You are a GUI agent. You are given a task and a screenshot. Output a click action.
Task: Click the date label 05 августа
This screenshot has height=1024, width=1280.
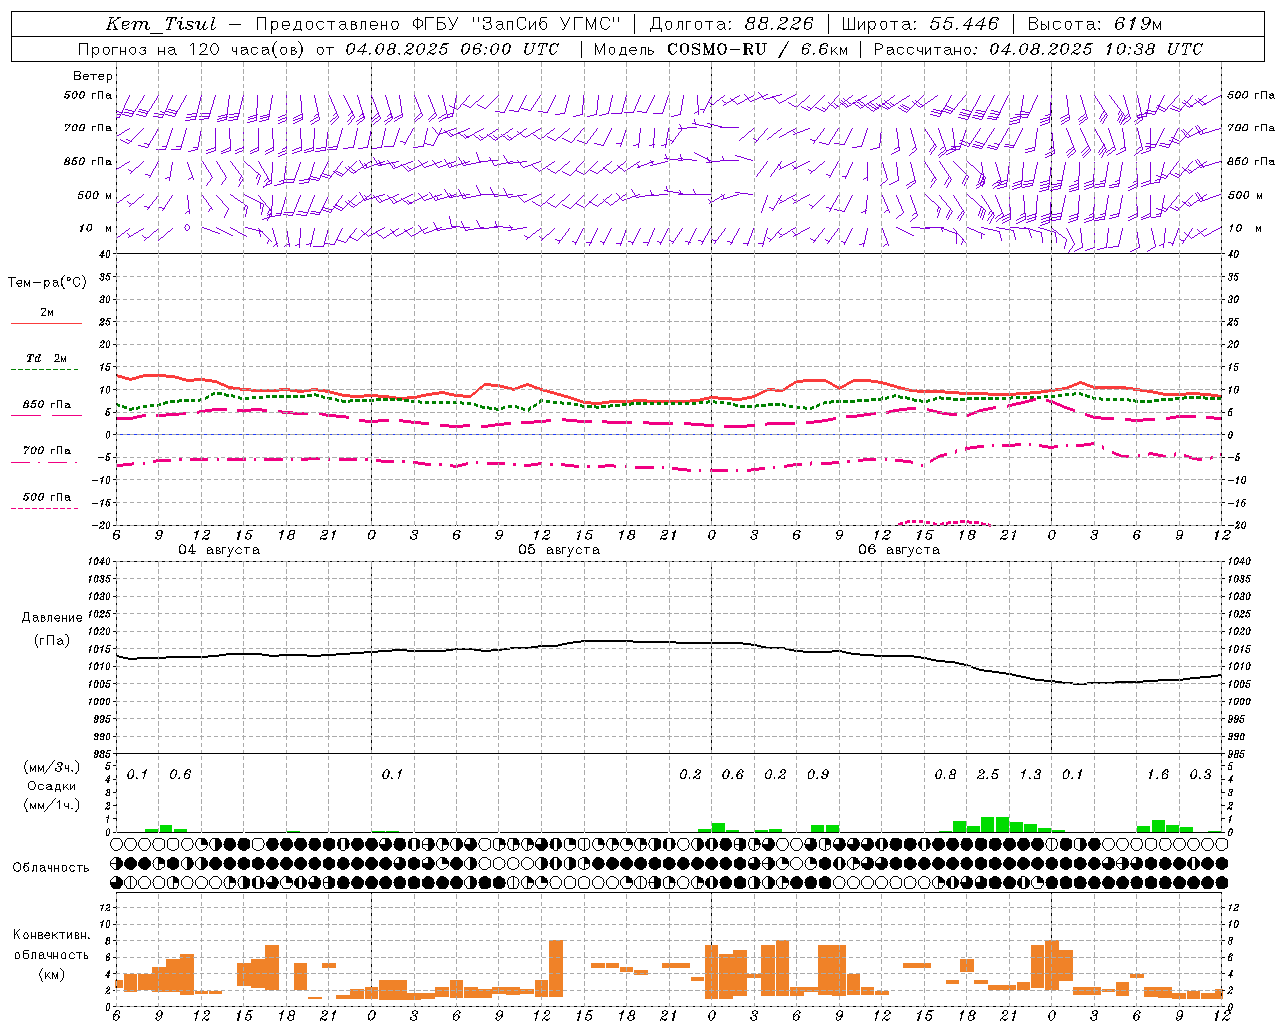(x=559, y=550)
